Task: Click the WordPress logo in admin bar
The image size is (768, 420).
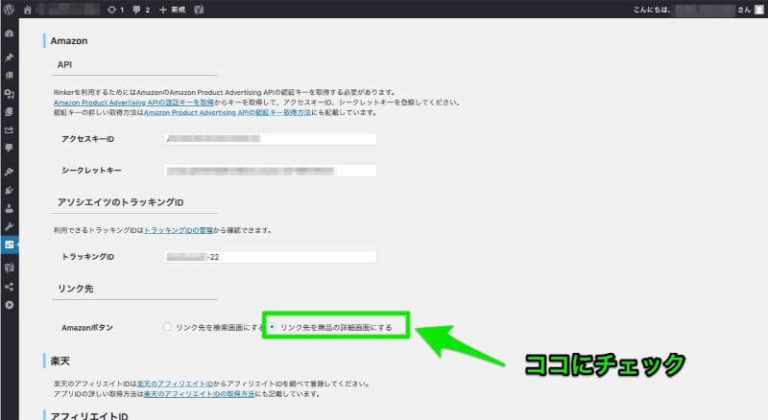Action: tap(9, 9)
